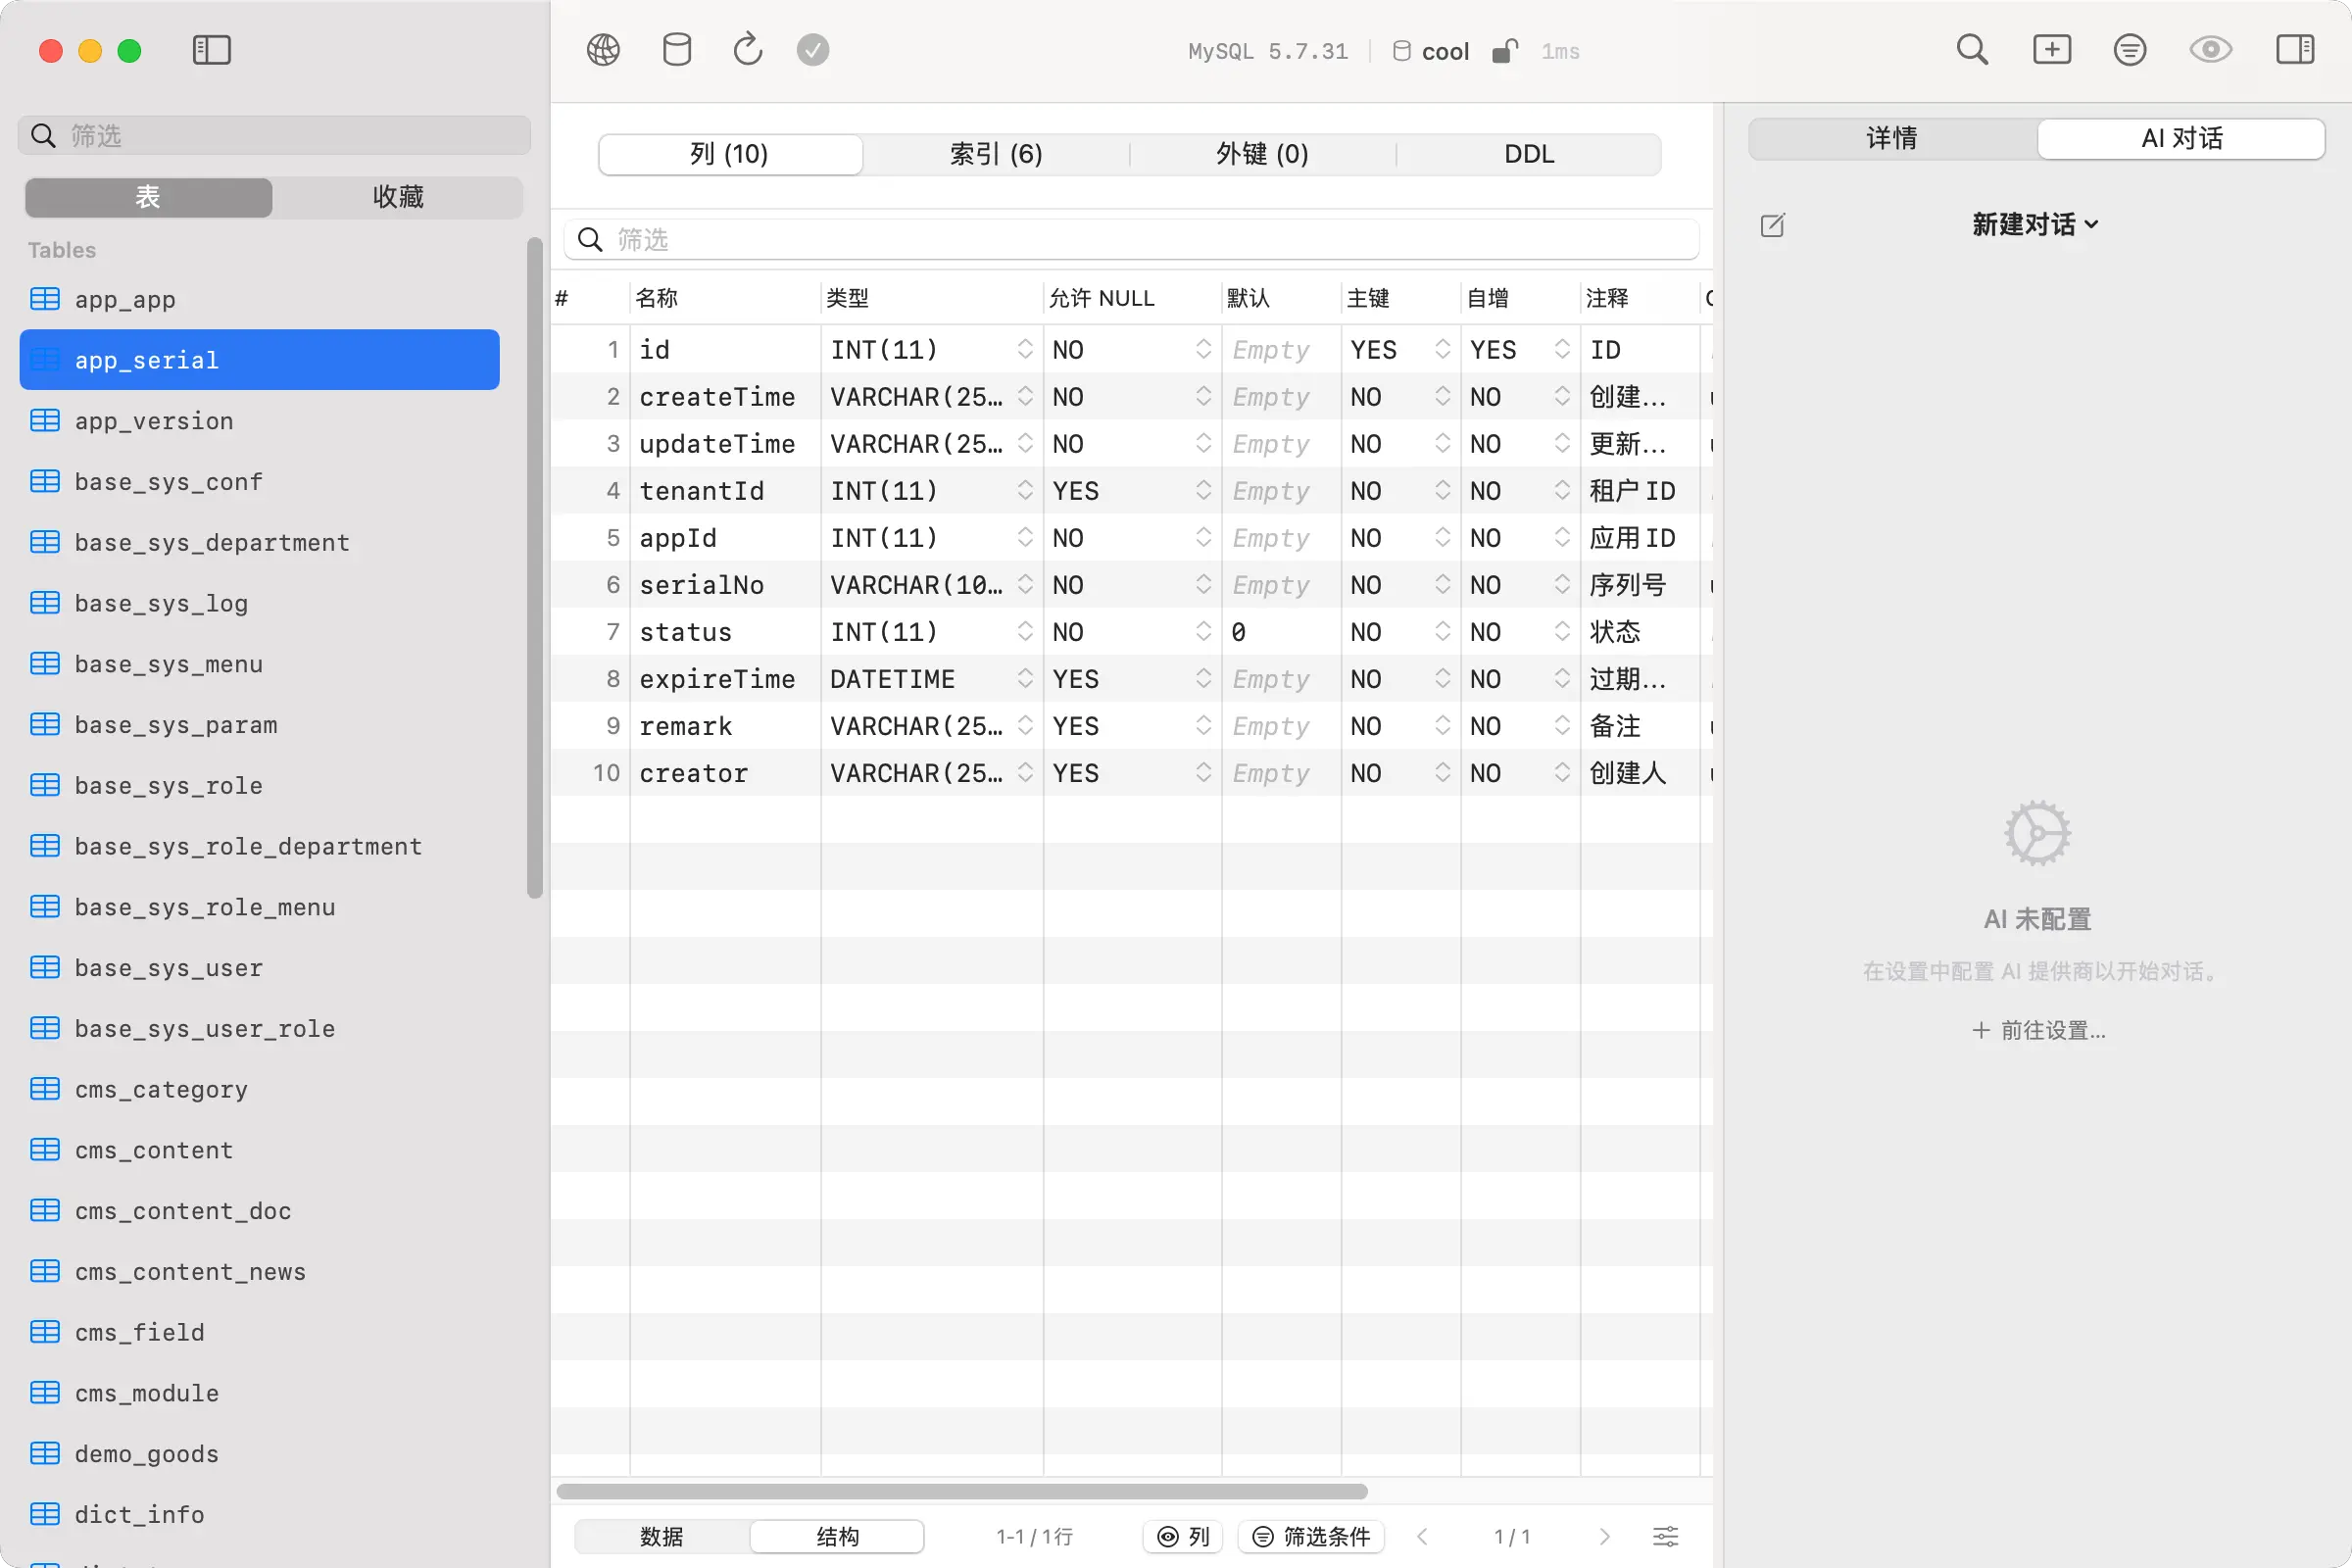This screenshot has height=1568, width=2352.
Task: Toggle the left sidebar panel icon
Action: click(211, 50)
